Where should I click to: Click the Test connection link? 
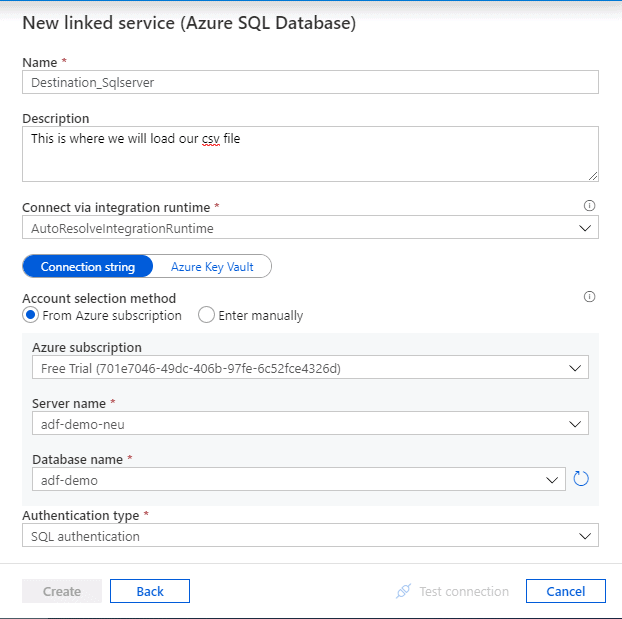tap(463, 591)
